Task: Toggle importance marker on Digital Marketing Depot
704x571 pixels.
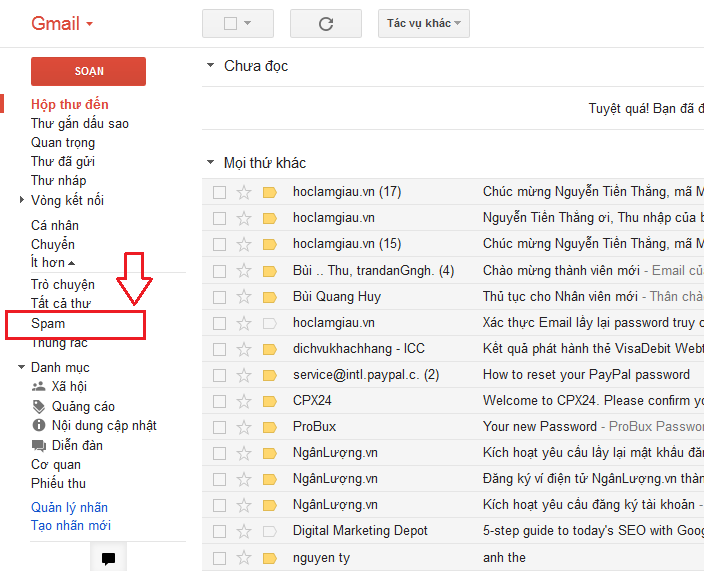Action: pyautogui.click(x=269, y=531)
